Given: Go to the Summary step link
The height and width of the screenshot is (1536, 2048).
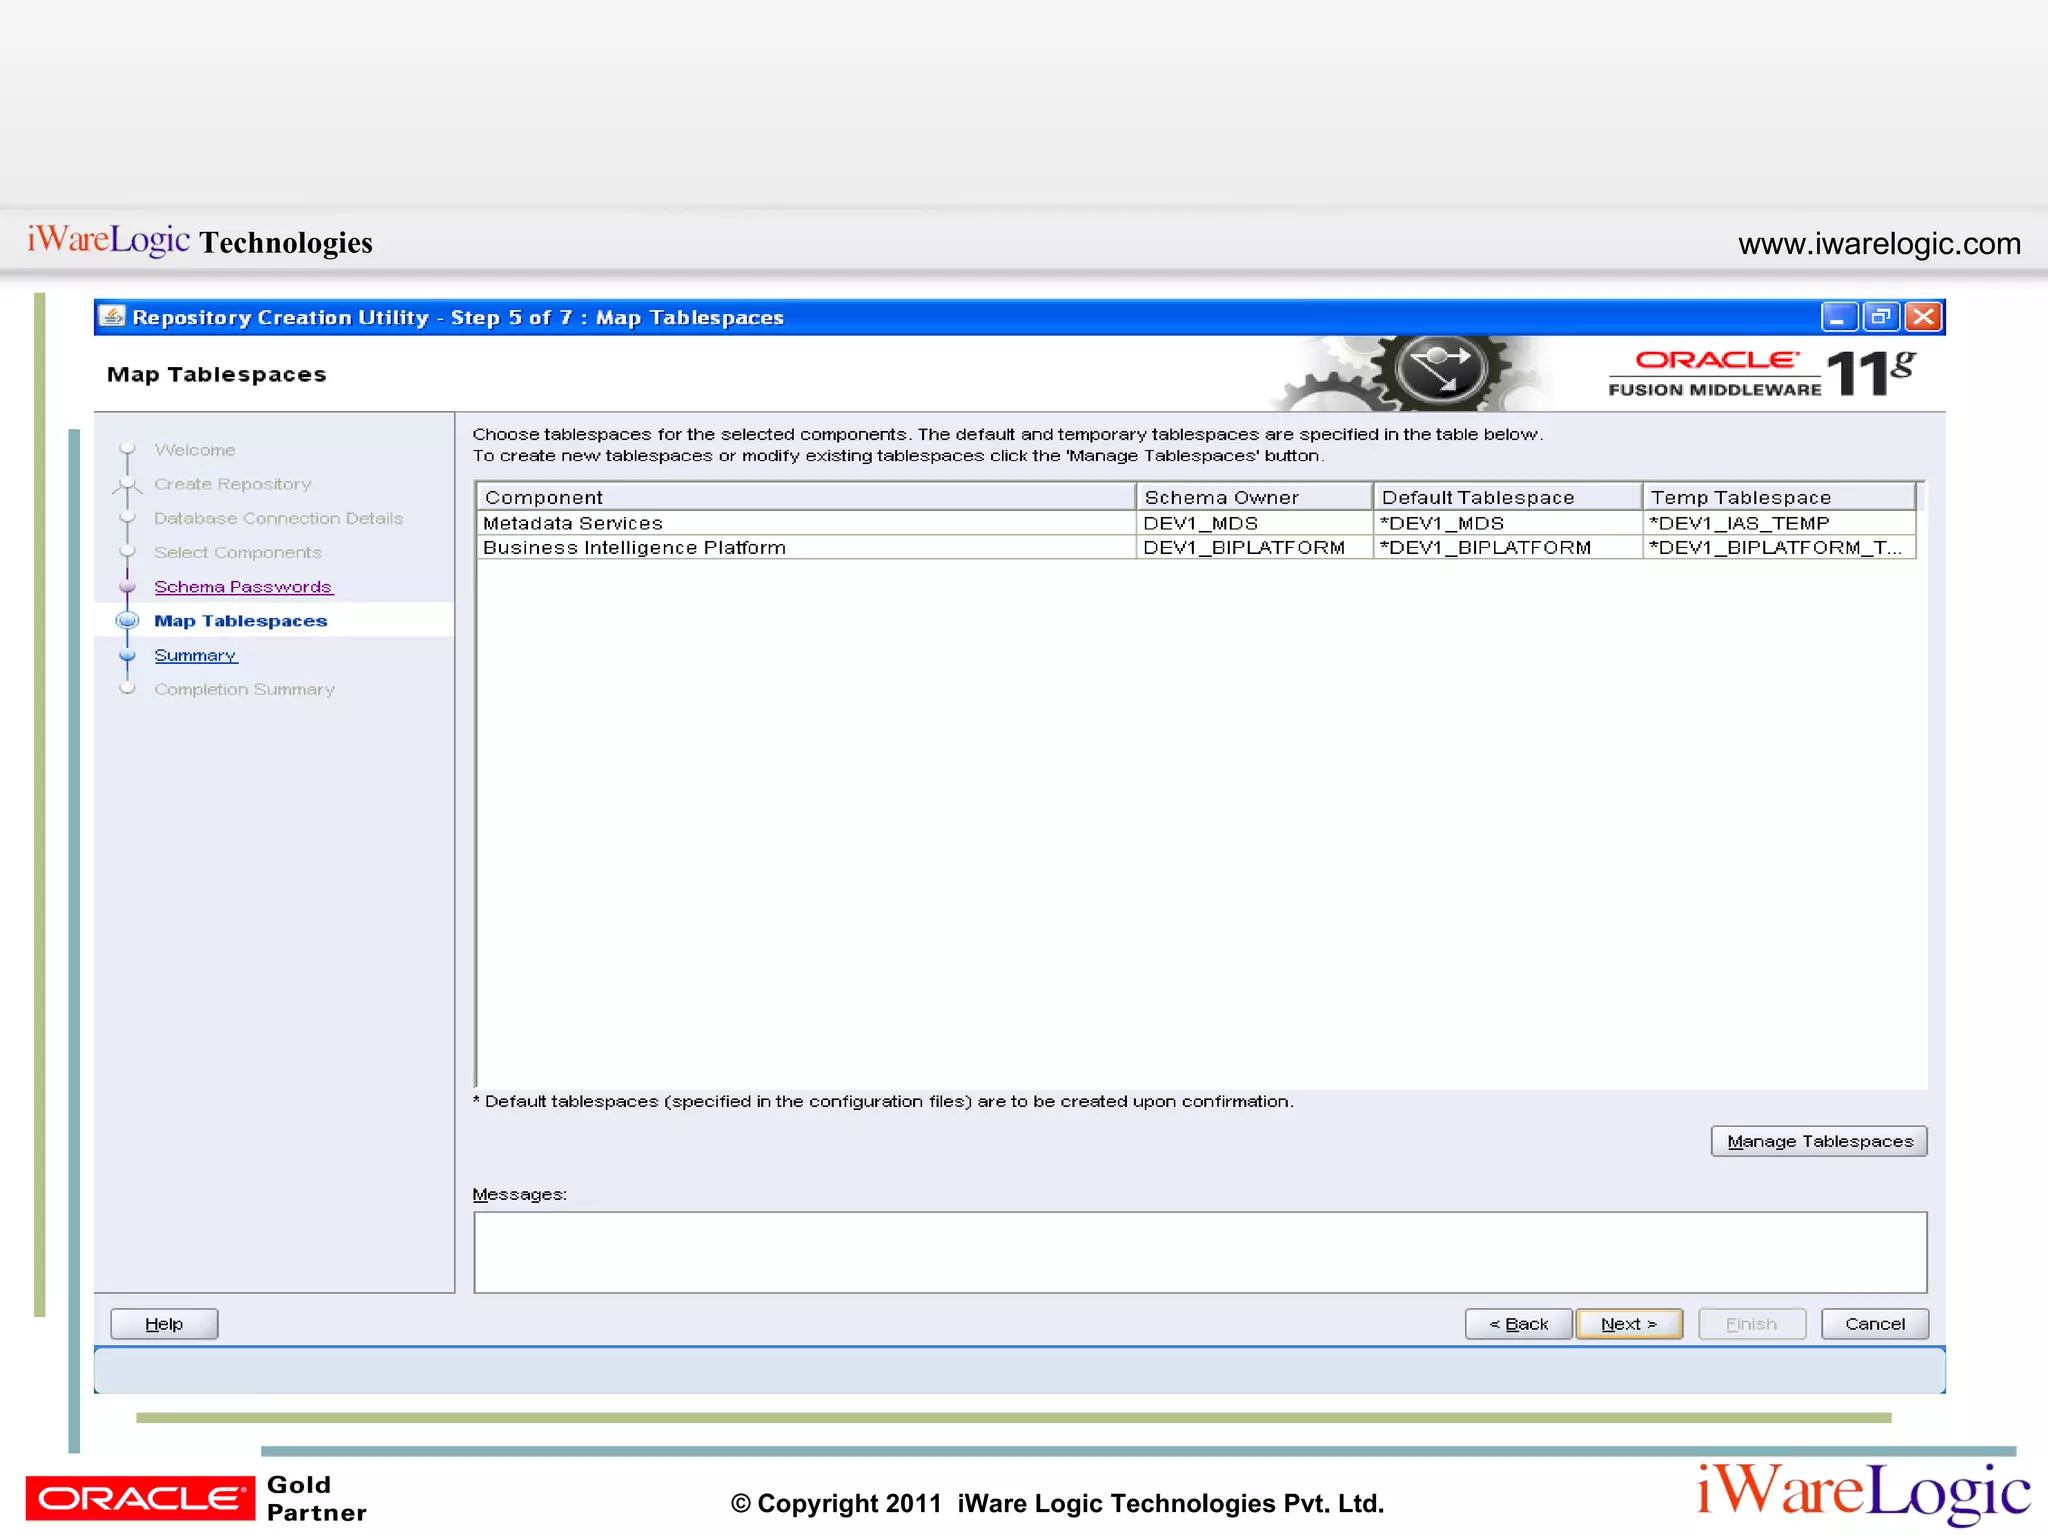Looking at the screenshot, I should [x=195, y=656].
